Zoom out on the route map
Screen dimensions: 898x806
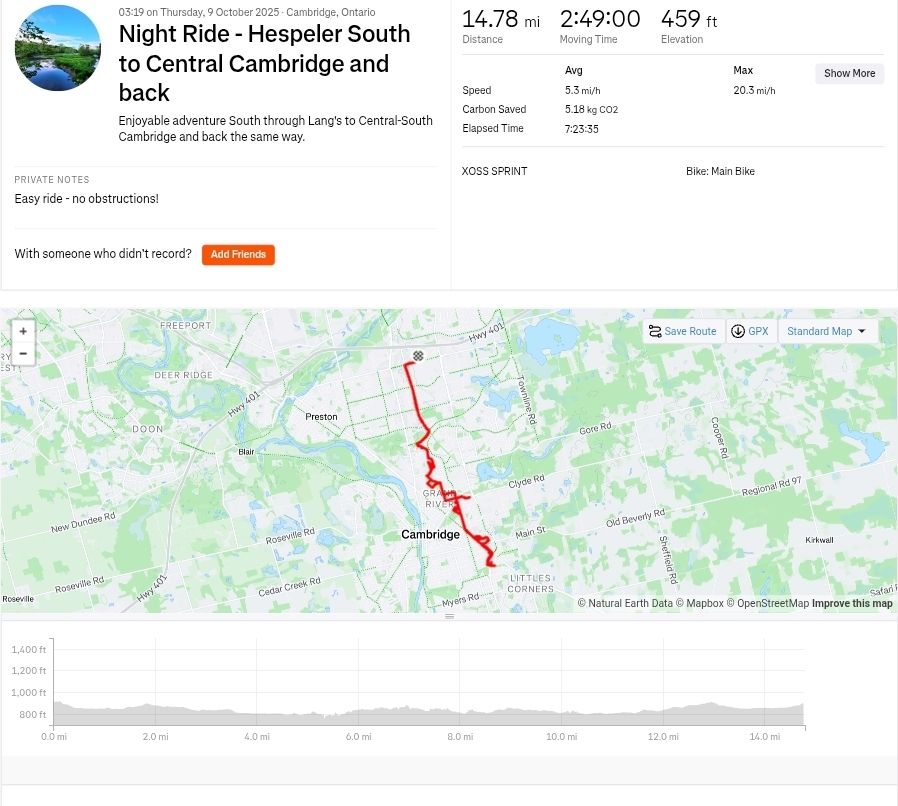[x=23, y=353]
